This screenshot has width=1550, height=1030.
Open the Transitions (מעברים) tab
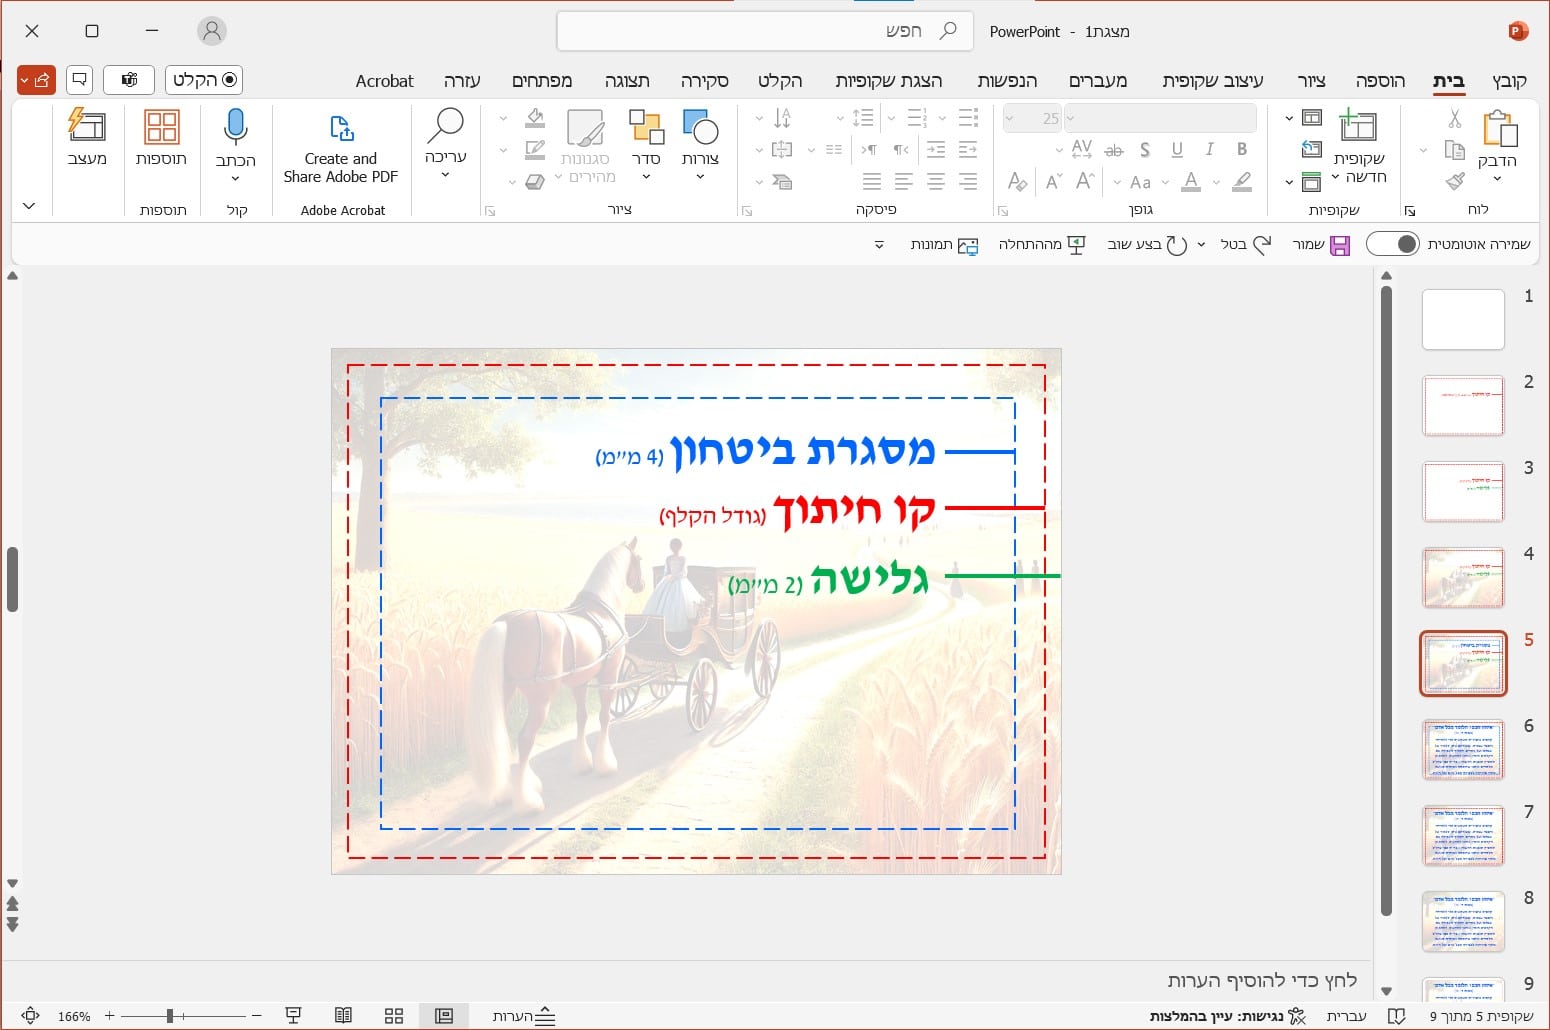[1098, 81]
